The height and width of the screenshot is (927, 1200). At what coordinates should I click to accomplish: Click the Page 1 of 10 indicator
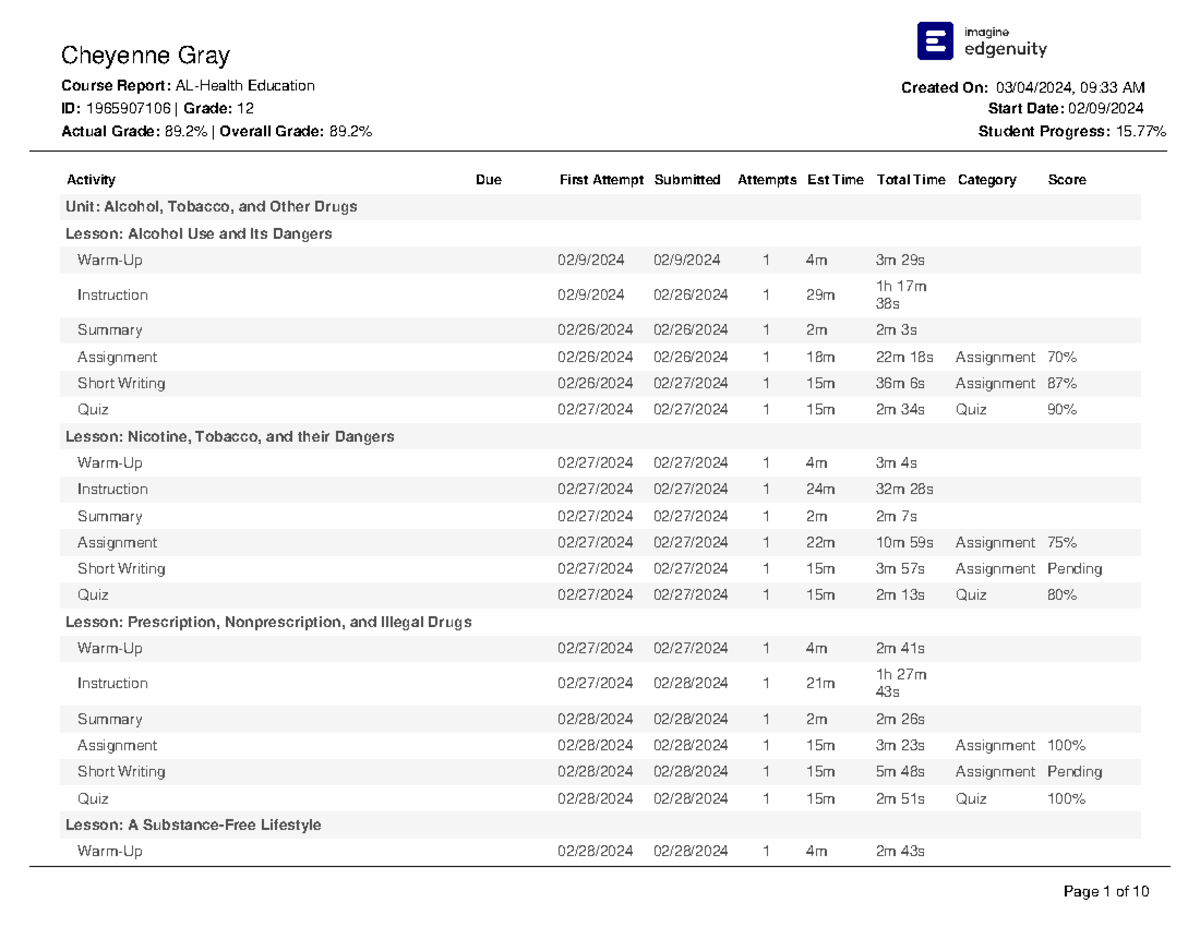pos(1107,891)
